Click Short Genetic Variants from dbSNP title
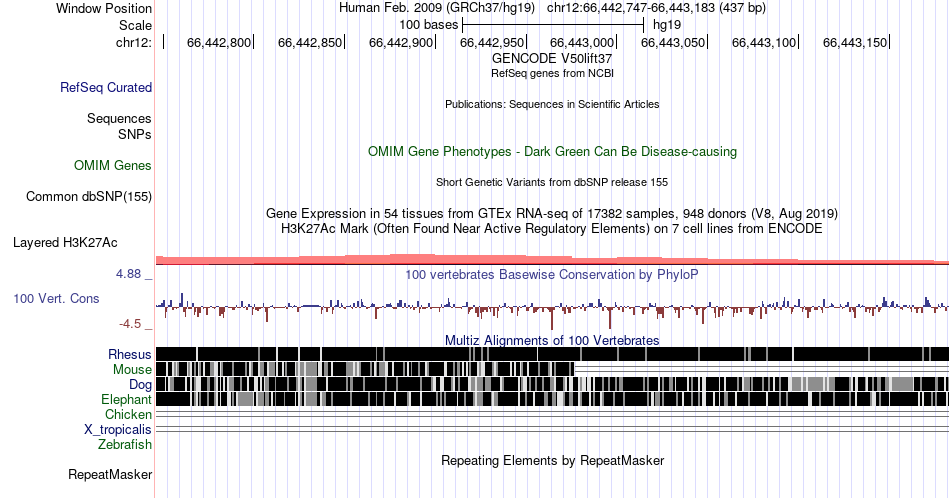950x498 pixels. tap(552, 182)
